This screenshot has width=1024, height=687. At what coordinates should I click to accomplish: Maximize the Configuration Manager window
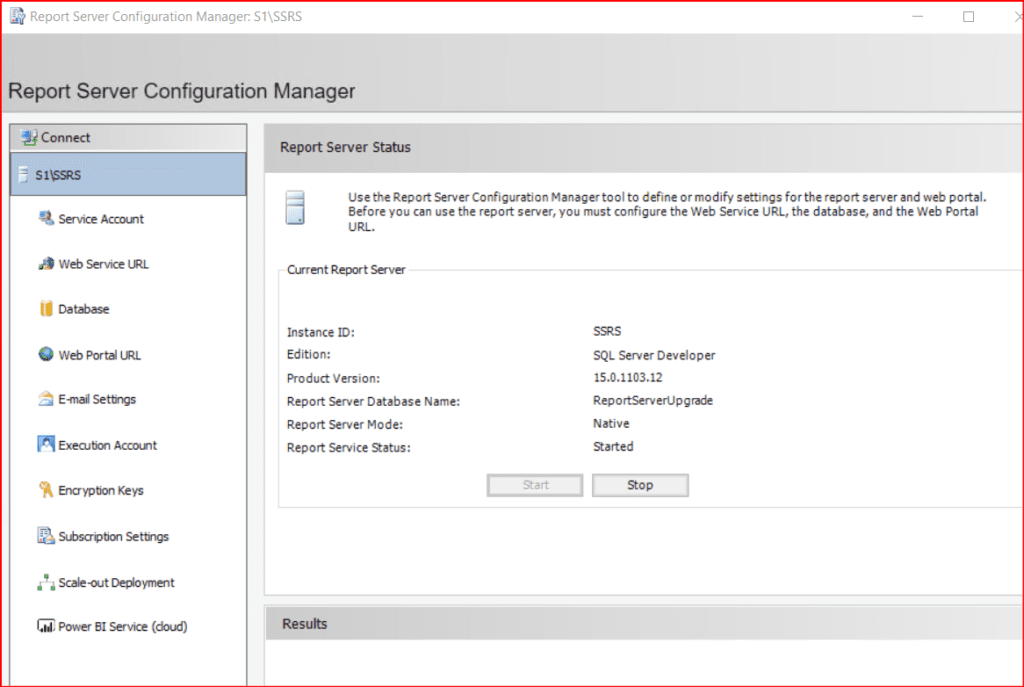point(968,17)
